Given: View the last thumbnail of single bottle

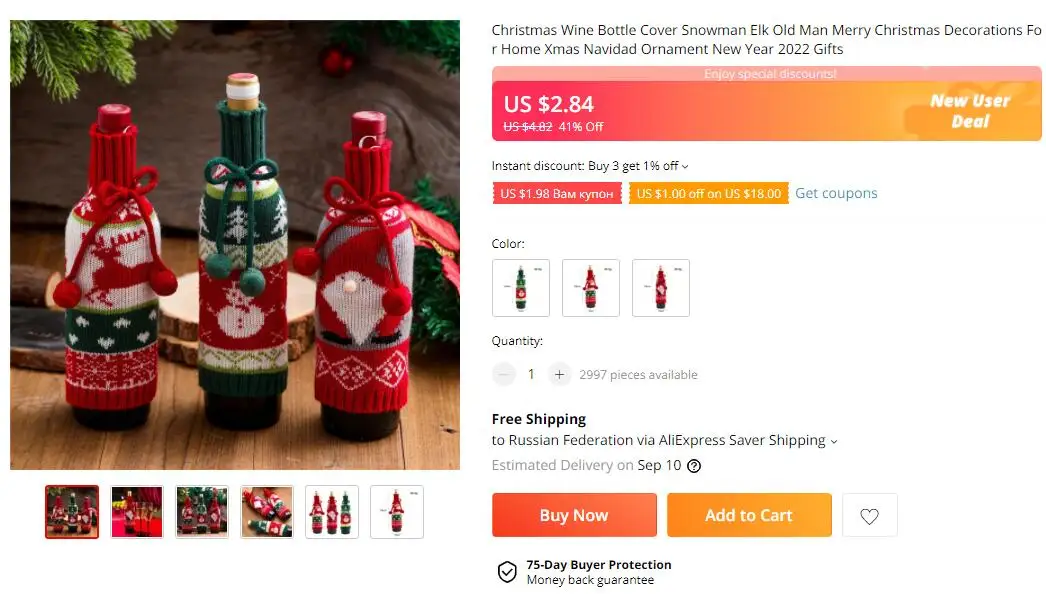Looking at the screenshot, I should 397,512.
